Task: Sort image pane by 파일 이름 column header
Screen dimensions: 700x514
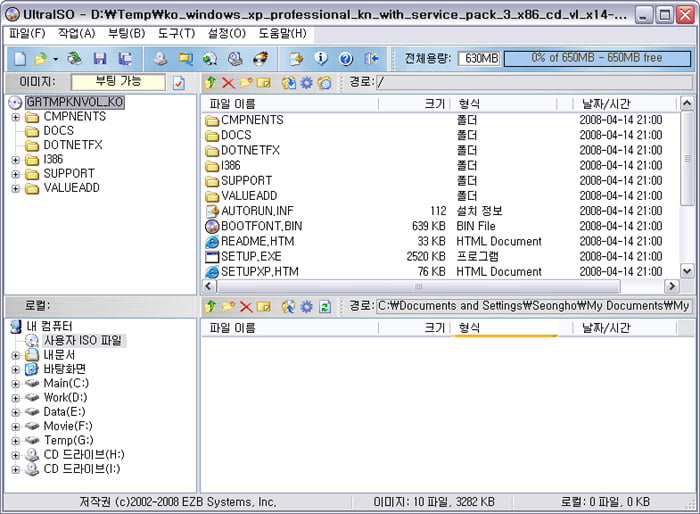Action: 289,104
